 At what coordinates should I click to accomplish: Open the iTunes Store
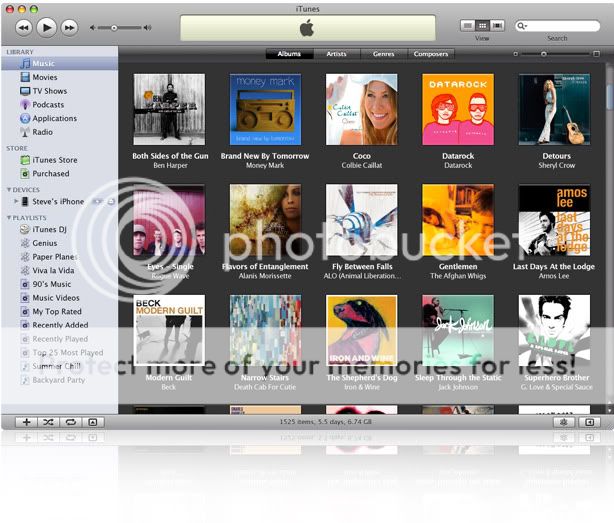click(54, 160)
